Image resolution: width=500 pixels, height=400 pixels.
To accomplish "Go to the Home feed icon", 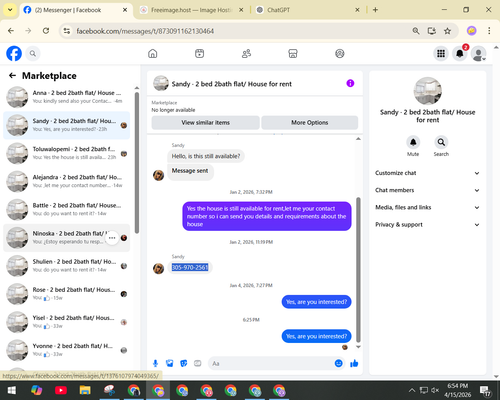I will tap(153, 53).
